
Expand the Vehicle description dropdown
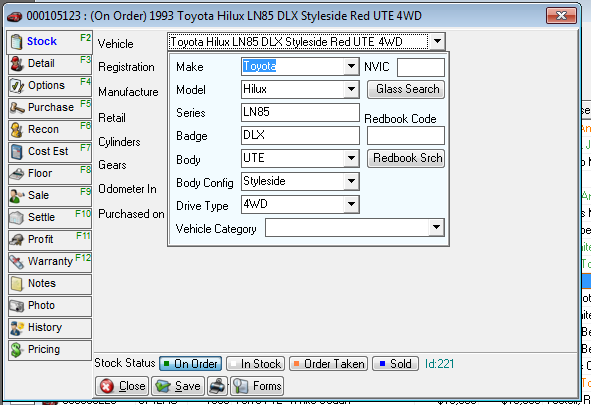437,41
